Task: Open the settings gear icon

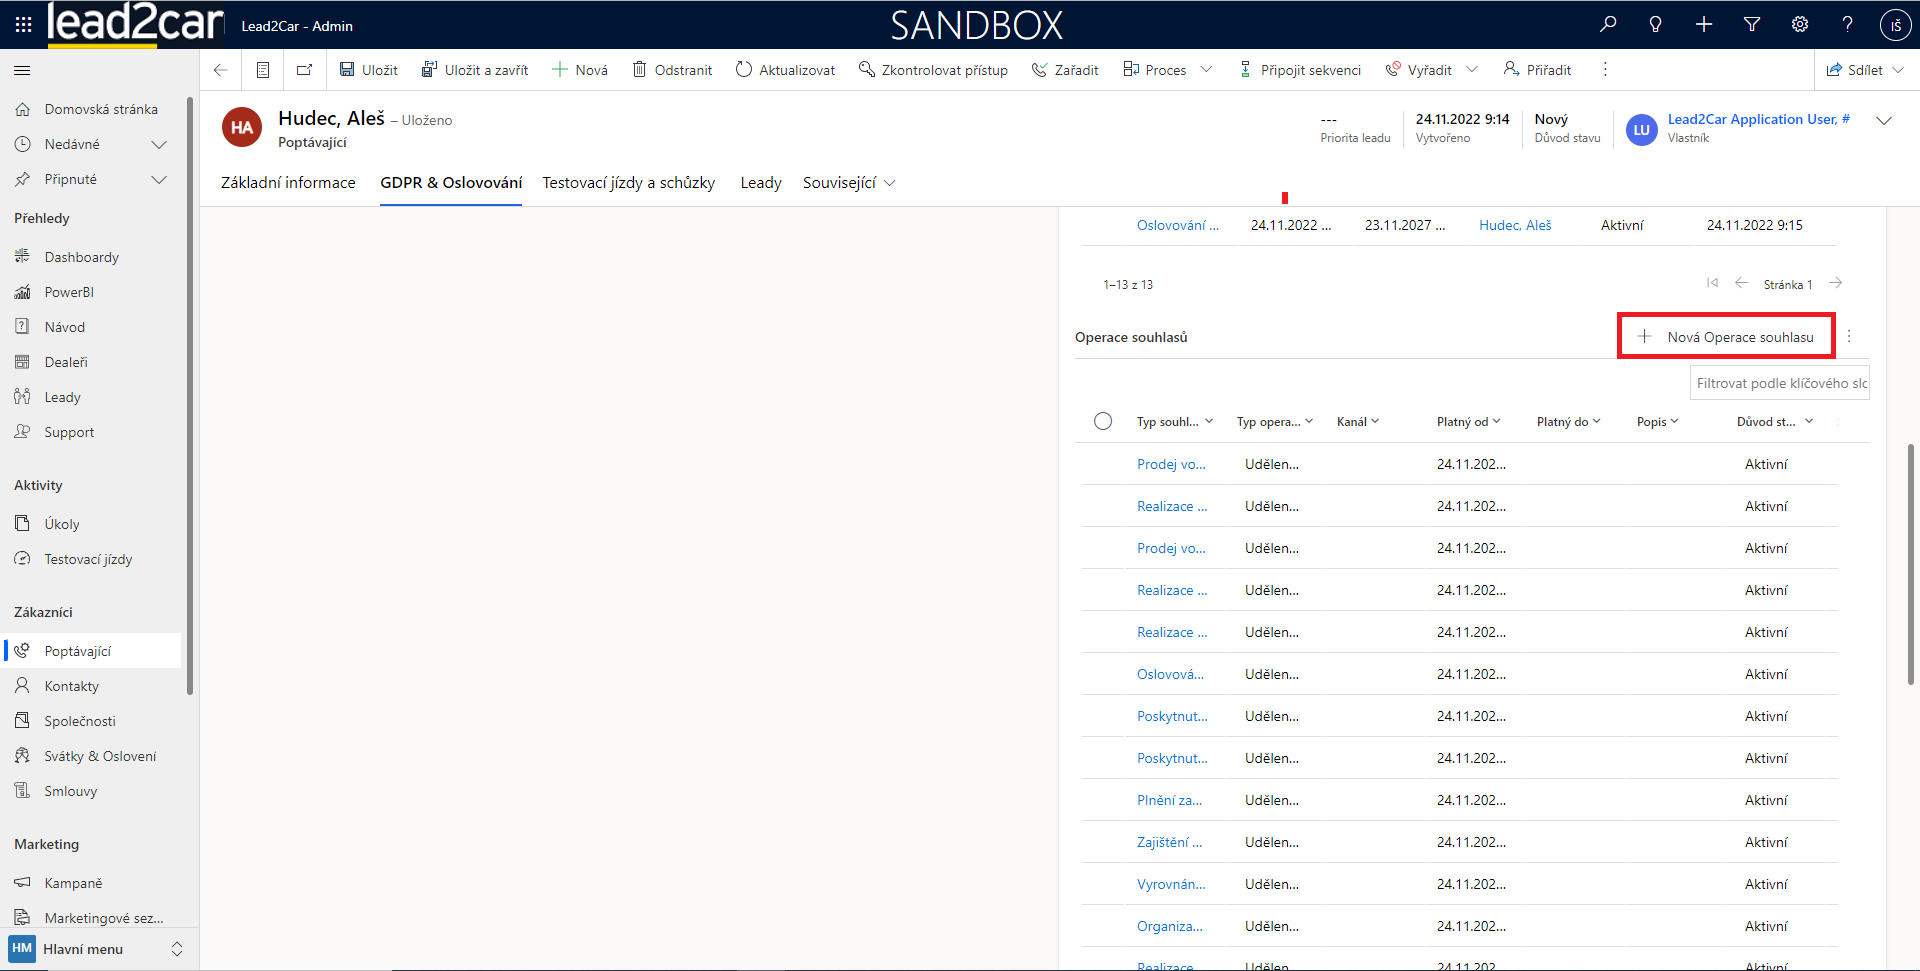Action: pyautogui.click(x=1800, y=24)
